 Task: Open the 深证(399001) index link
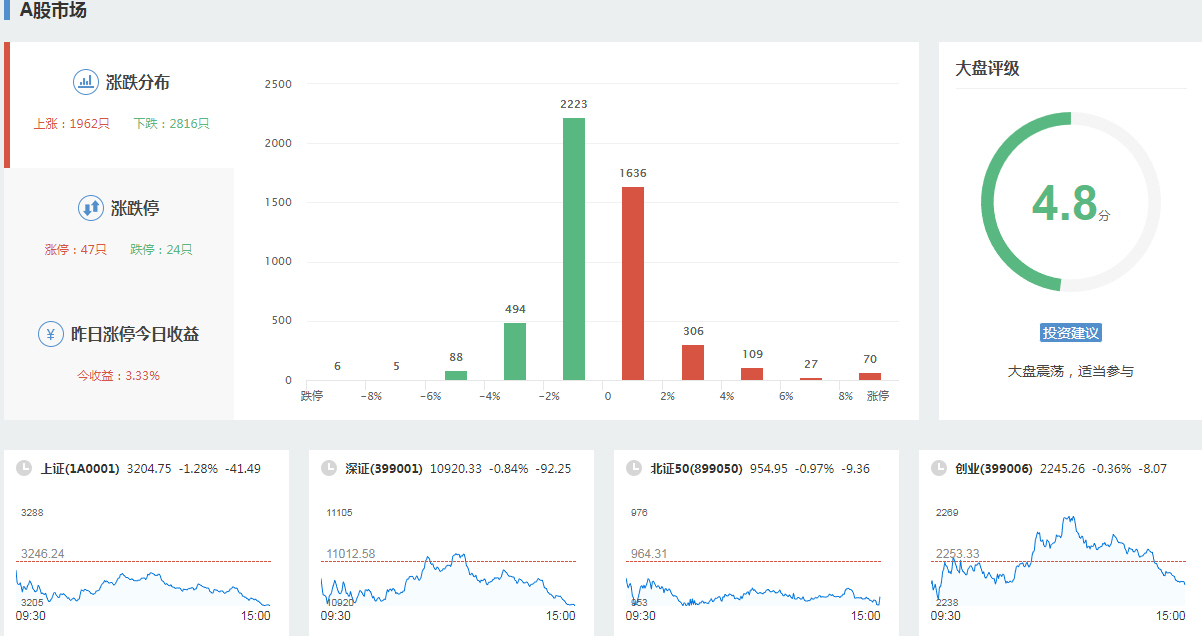coord(384,468)
